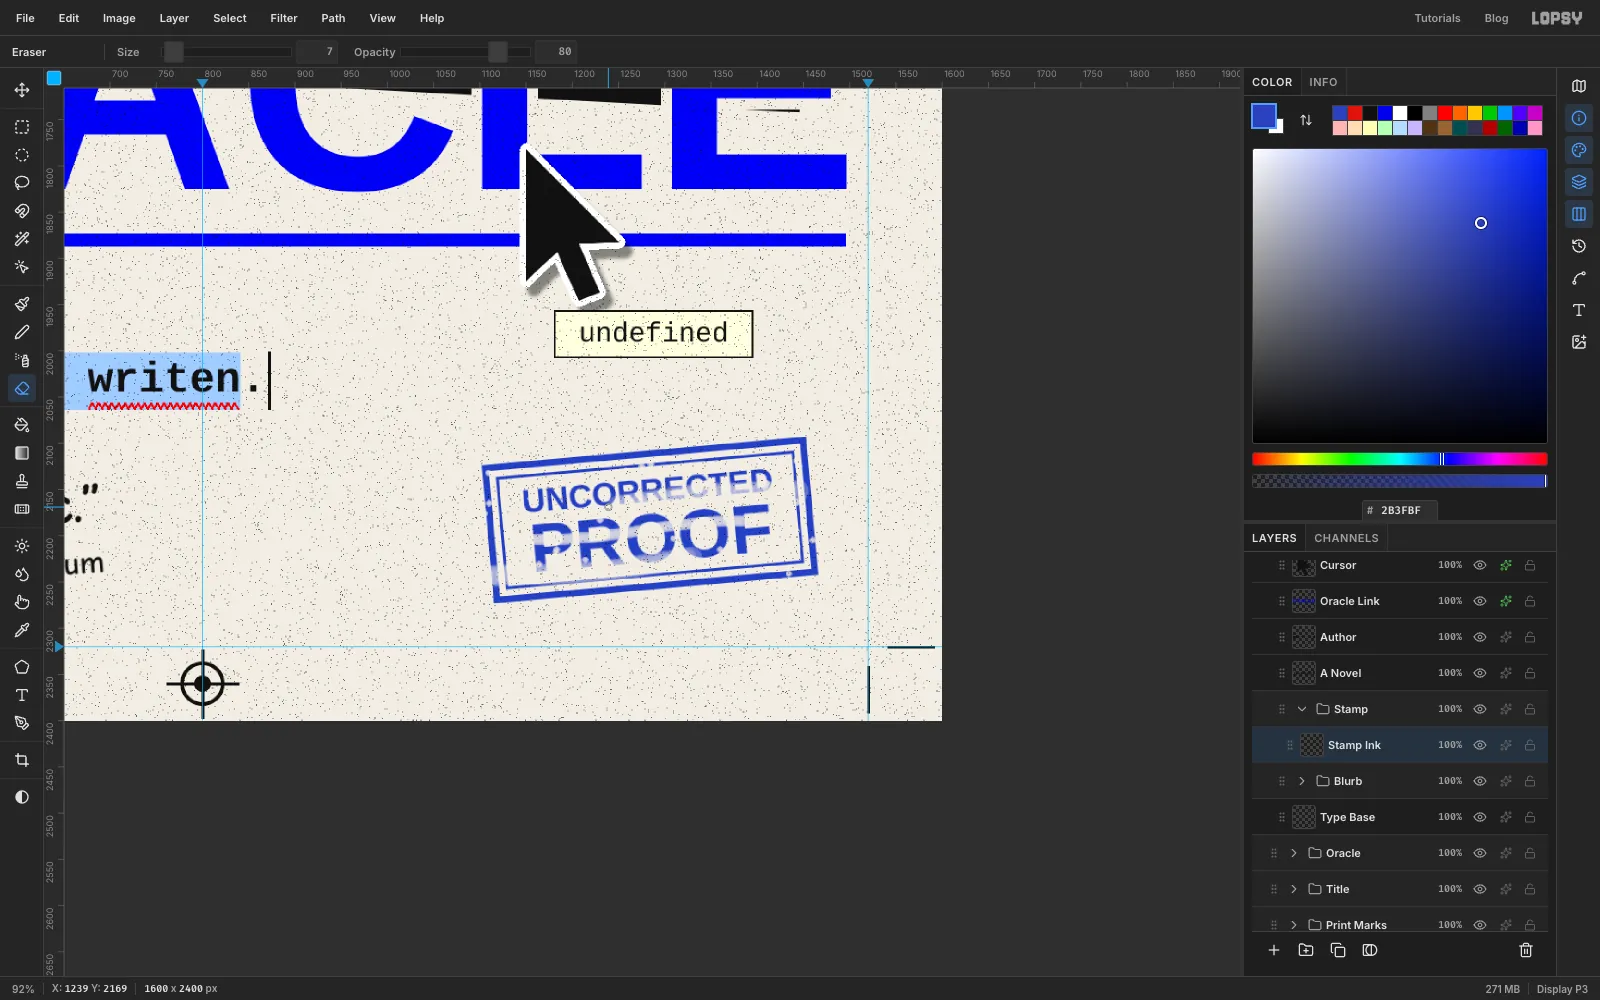Select the Shape polygon tool
This screenshot has height=1000, width=1600.
(22, 667)
